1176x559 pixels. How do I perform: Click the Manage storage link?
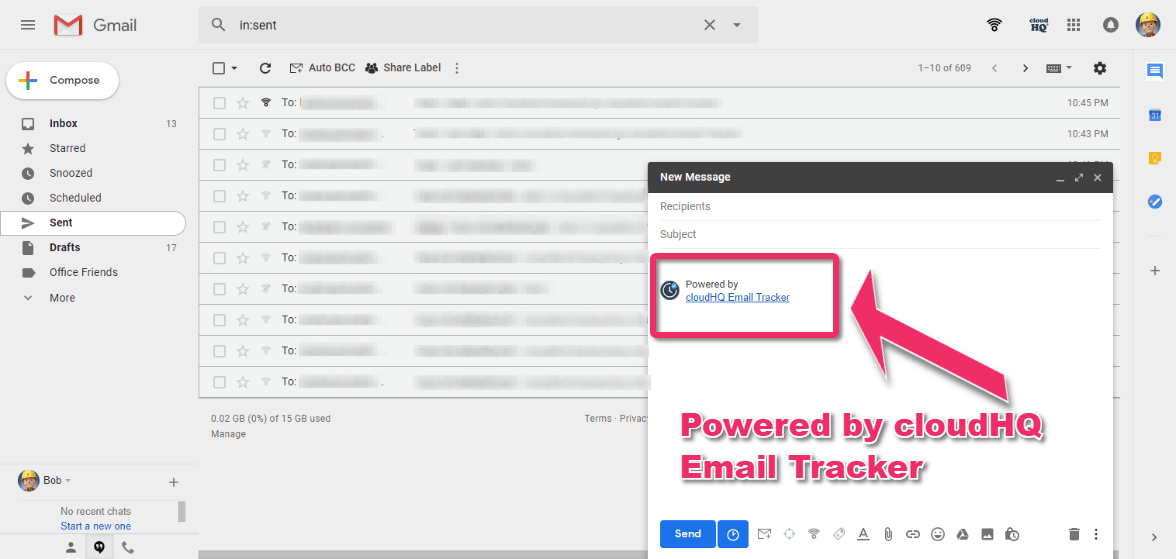click(228, 434)
